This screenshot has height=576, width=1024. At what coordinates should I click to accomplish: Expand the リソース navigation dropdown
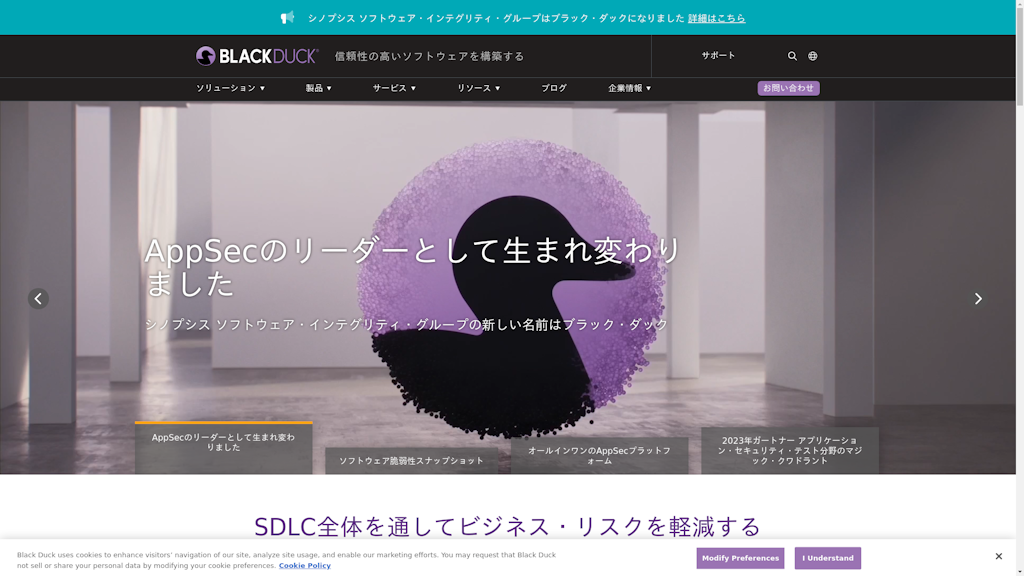478,88
